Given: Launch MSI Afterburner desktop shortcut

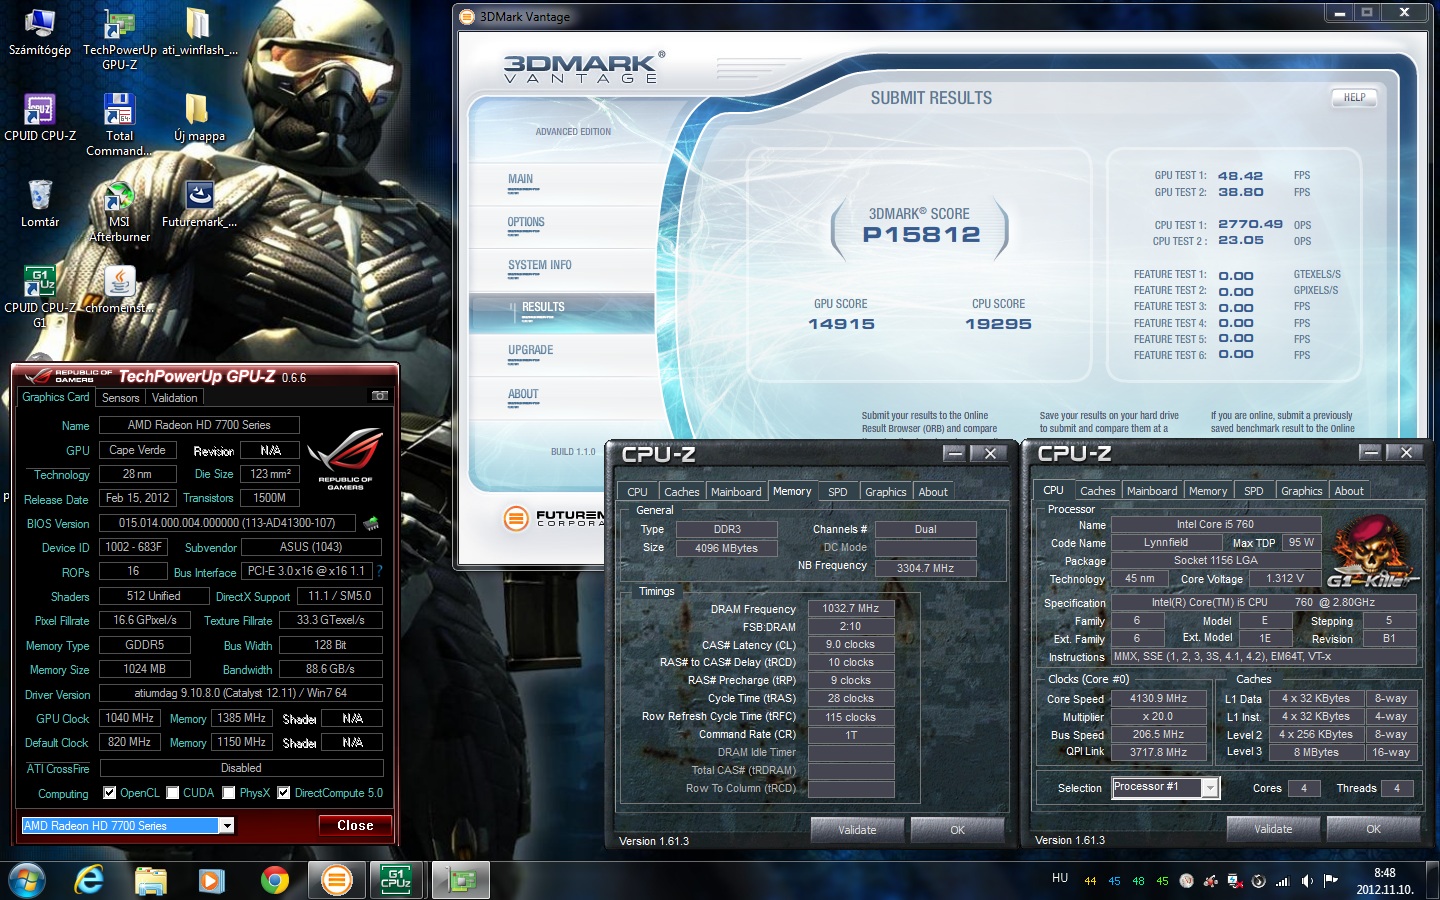Looking at the screenshot, I should 119,212.
